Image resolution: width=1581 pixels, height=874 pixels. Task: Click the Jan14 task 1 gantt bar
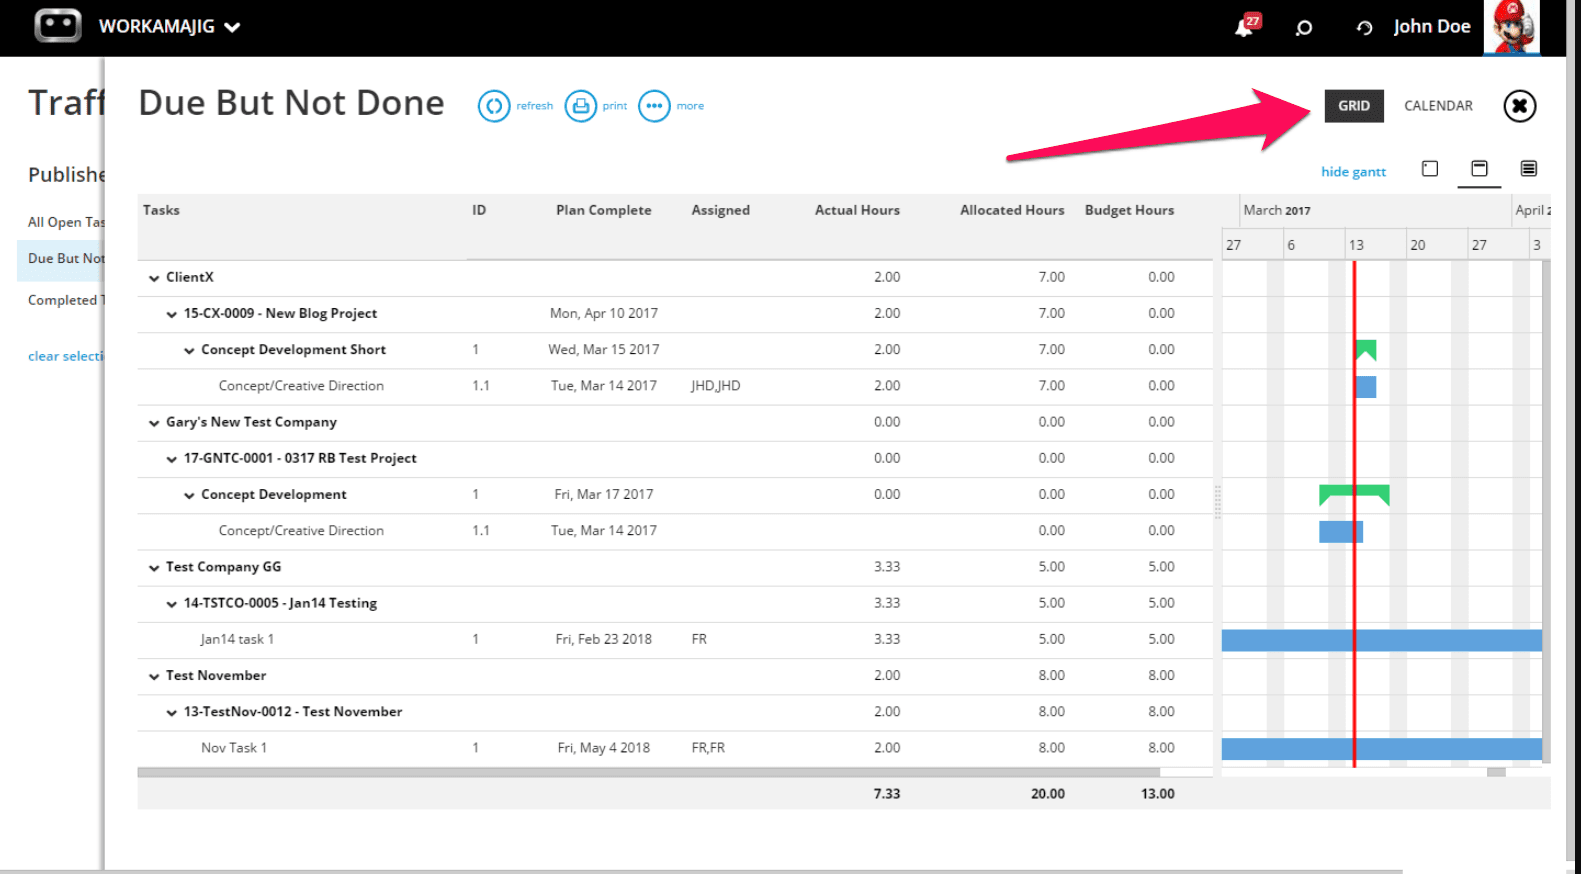click(1380, 640)
